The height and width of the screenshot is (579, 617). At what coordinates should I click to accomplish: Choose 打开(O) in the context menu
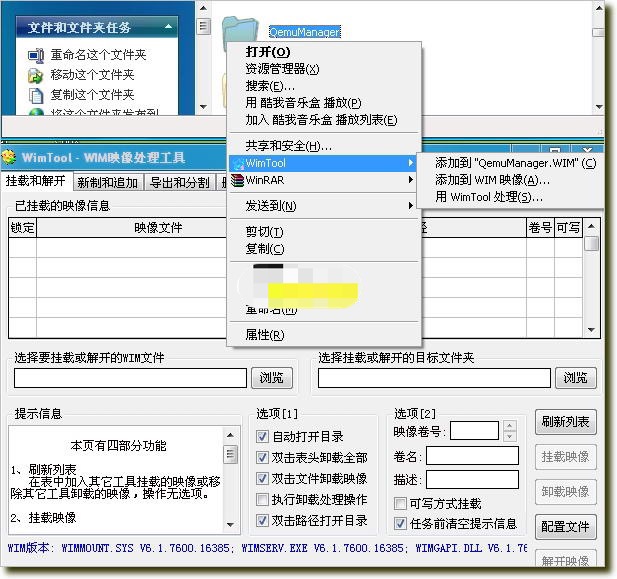324,52
